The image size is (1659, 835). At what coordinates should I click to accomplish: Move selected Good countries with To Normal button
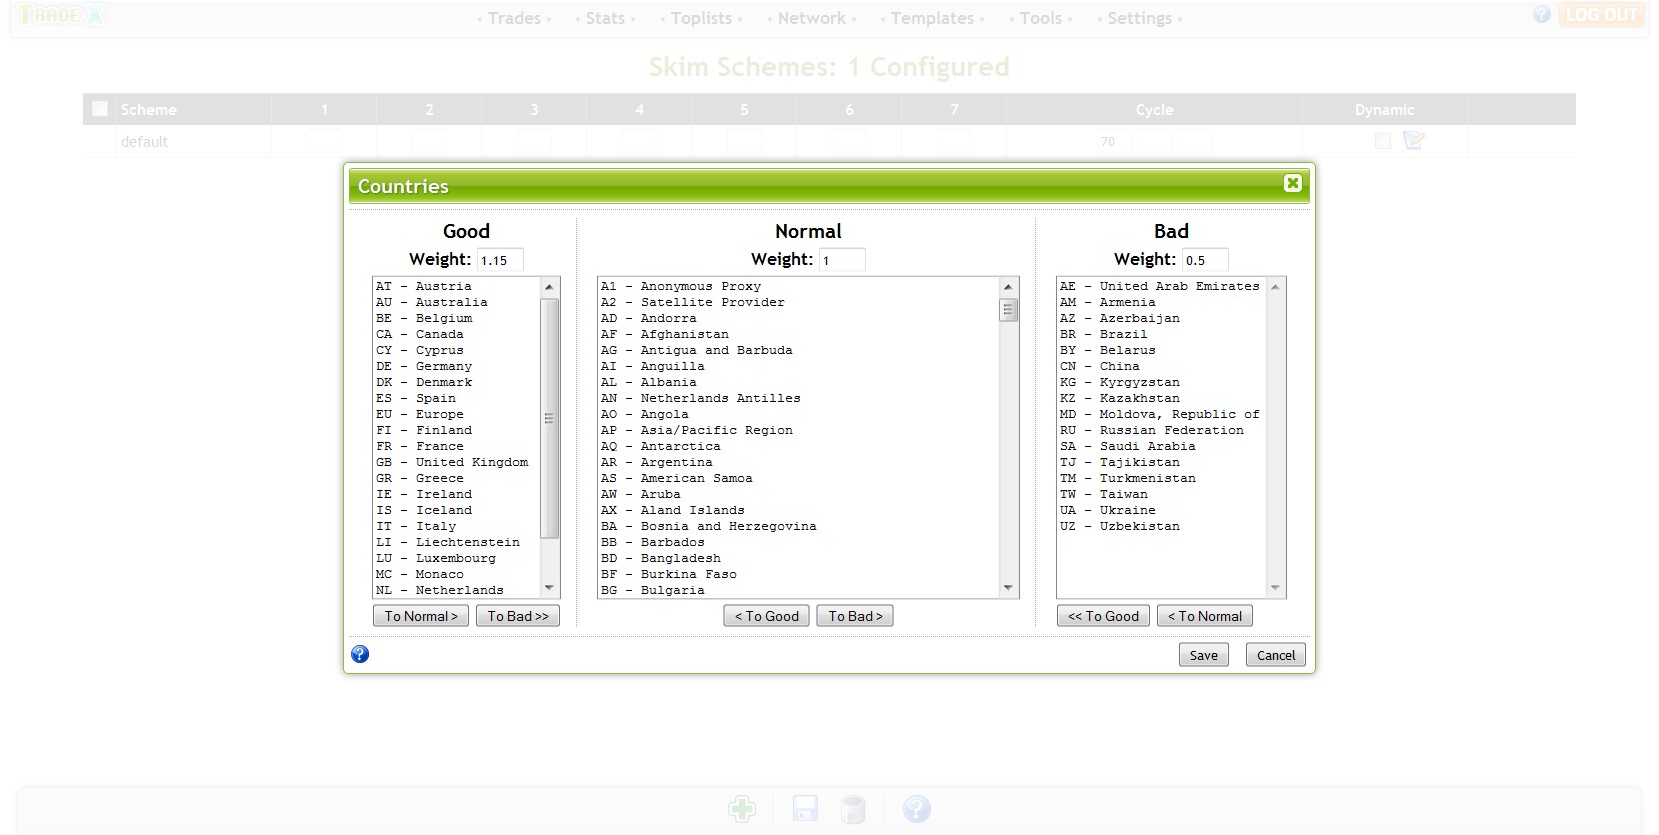click(x=420, y=616)
